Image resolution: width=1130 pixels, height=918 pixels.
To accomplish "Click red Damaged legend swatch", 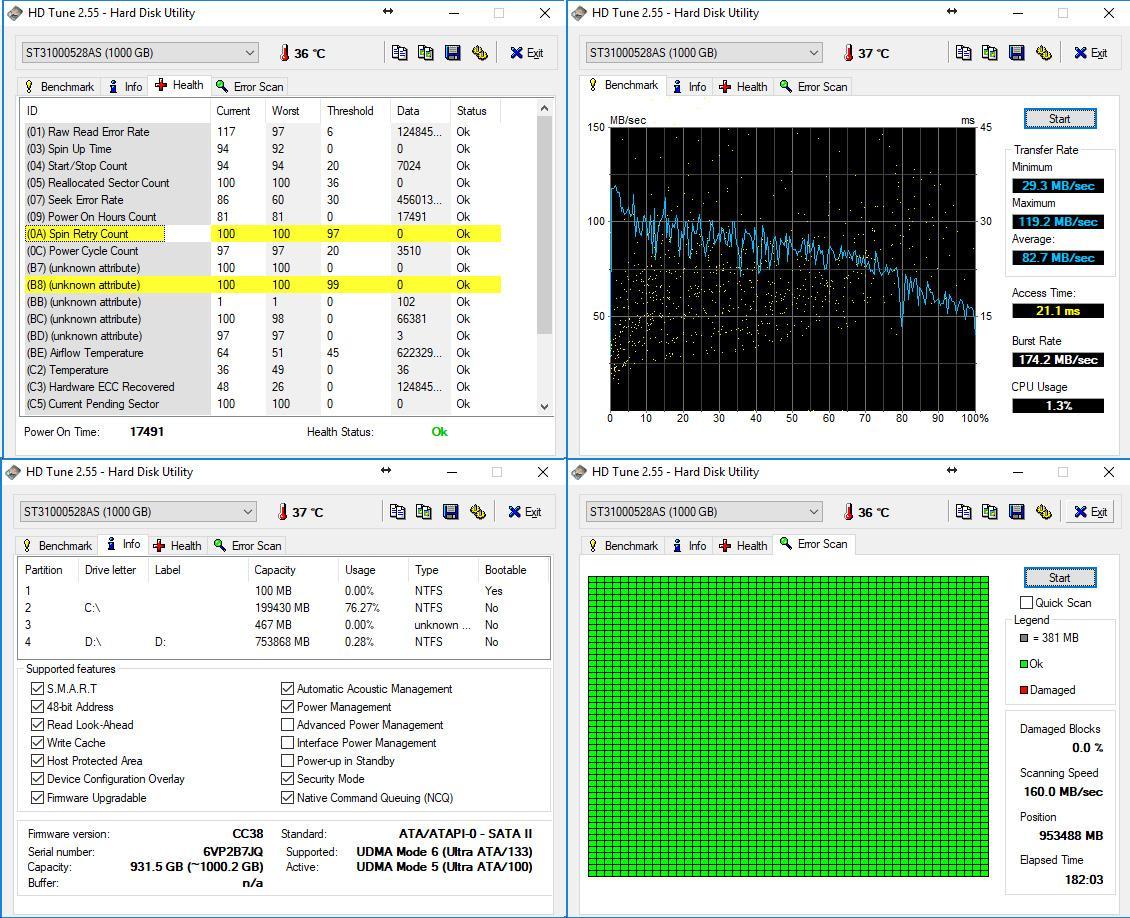I will 1024,690.
